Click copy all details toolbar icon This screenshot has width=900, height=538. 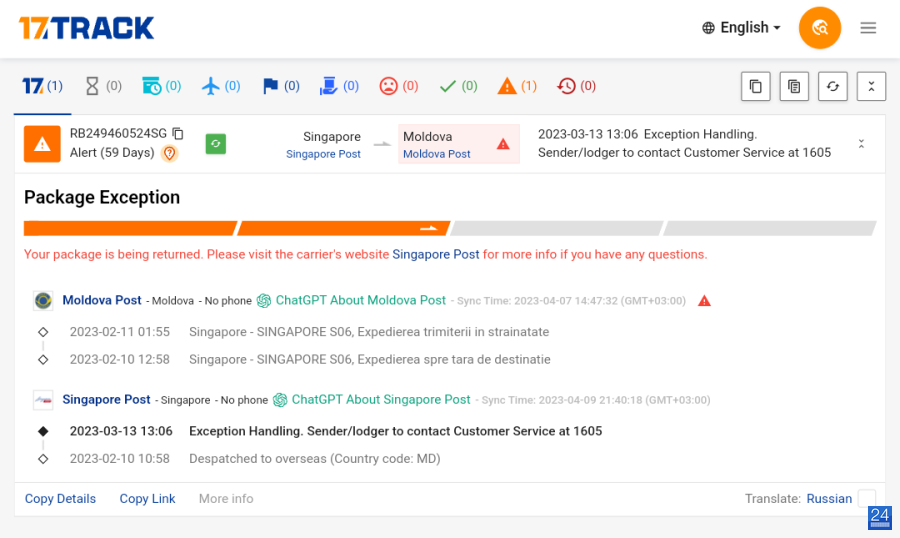(794, 86)
